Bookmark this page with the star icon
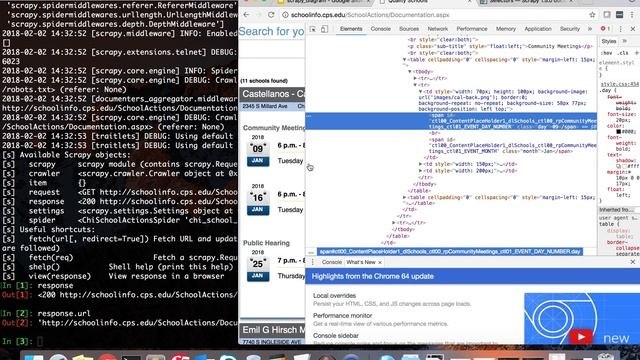This screenshot has width=640, height=360. pos(592,15)
